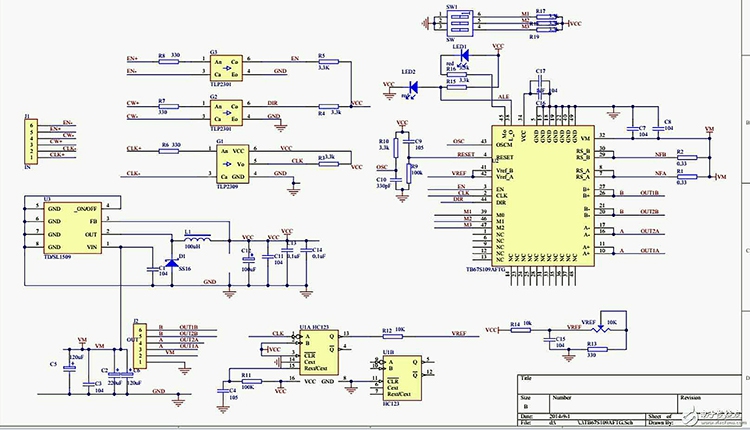Select the U1A HC123 block
This screenshot has height=430, width=750.
point(320,353)
